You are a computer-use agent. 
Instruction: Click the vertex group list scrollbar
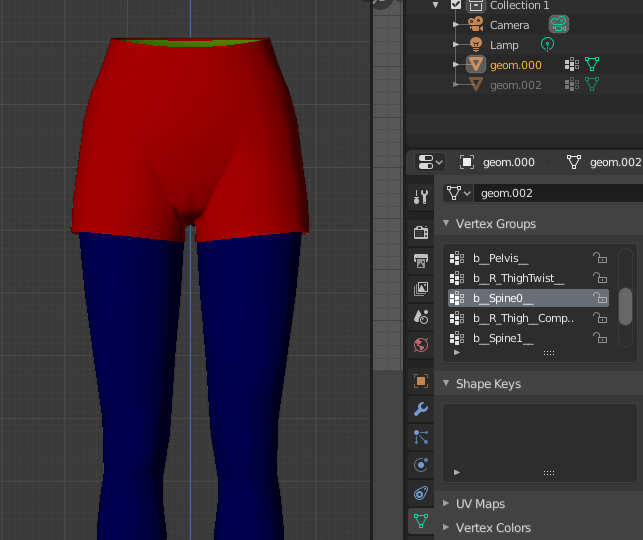pos(625,307)
